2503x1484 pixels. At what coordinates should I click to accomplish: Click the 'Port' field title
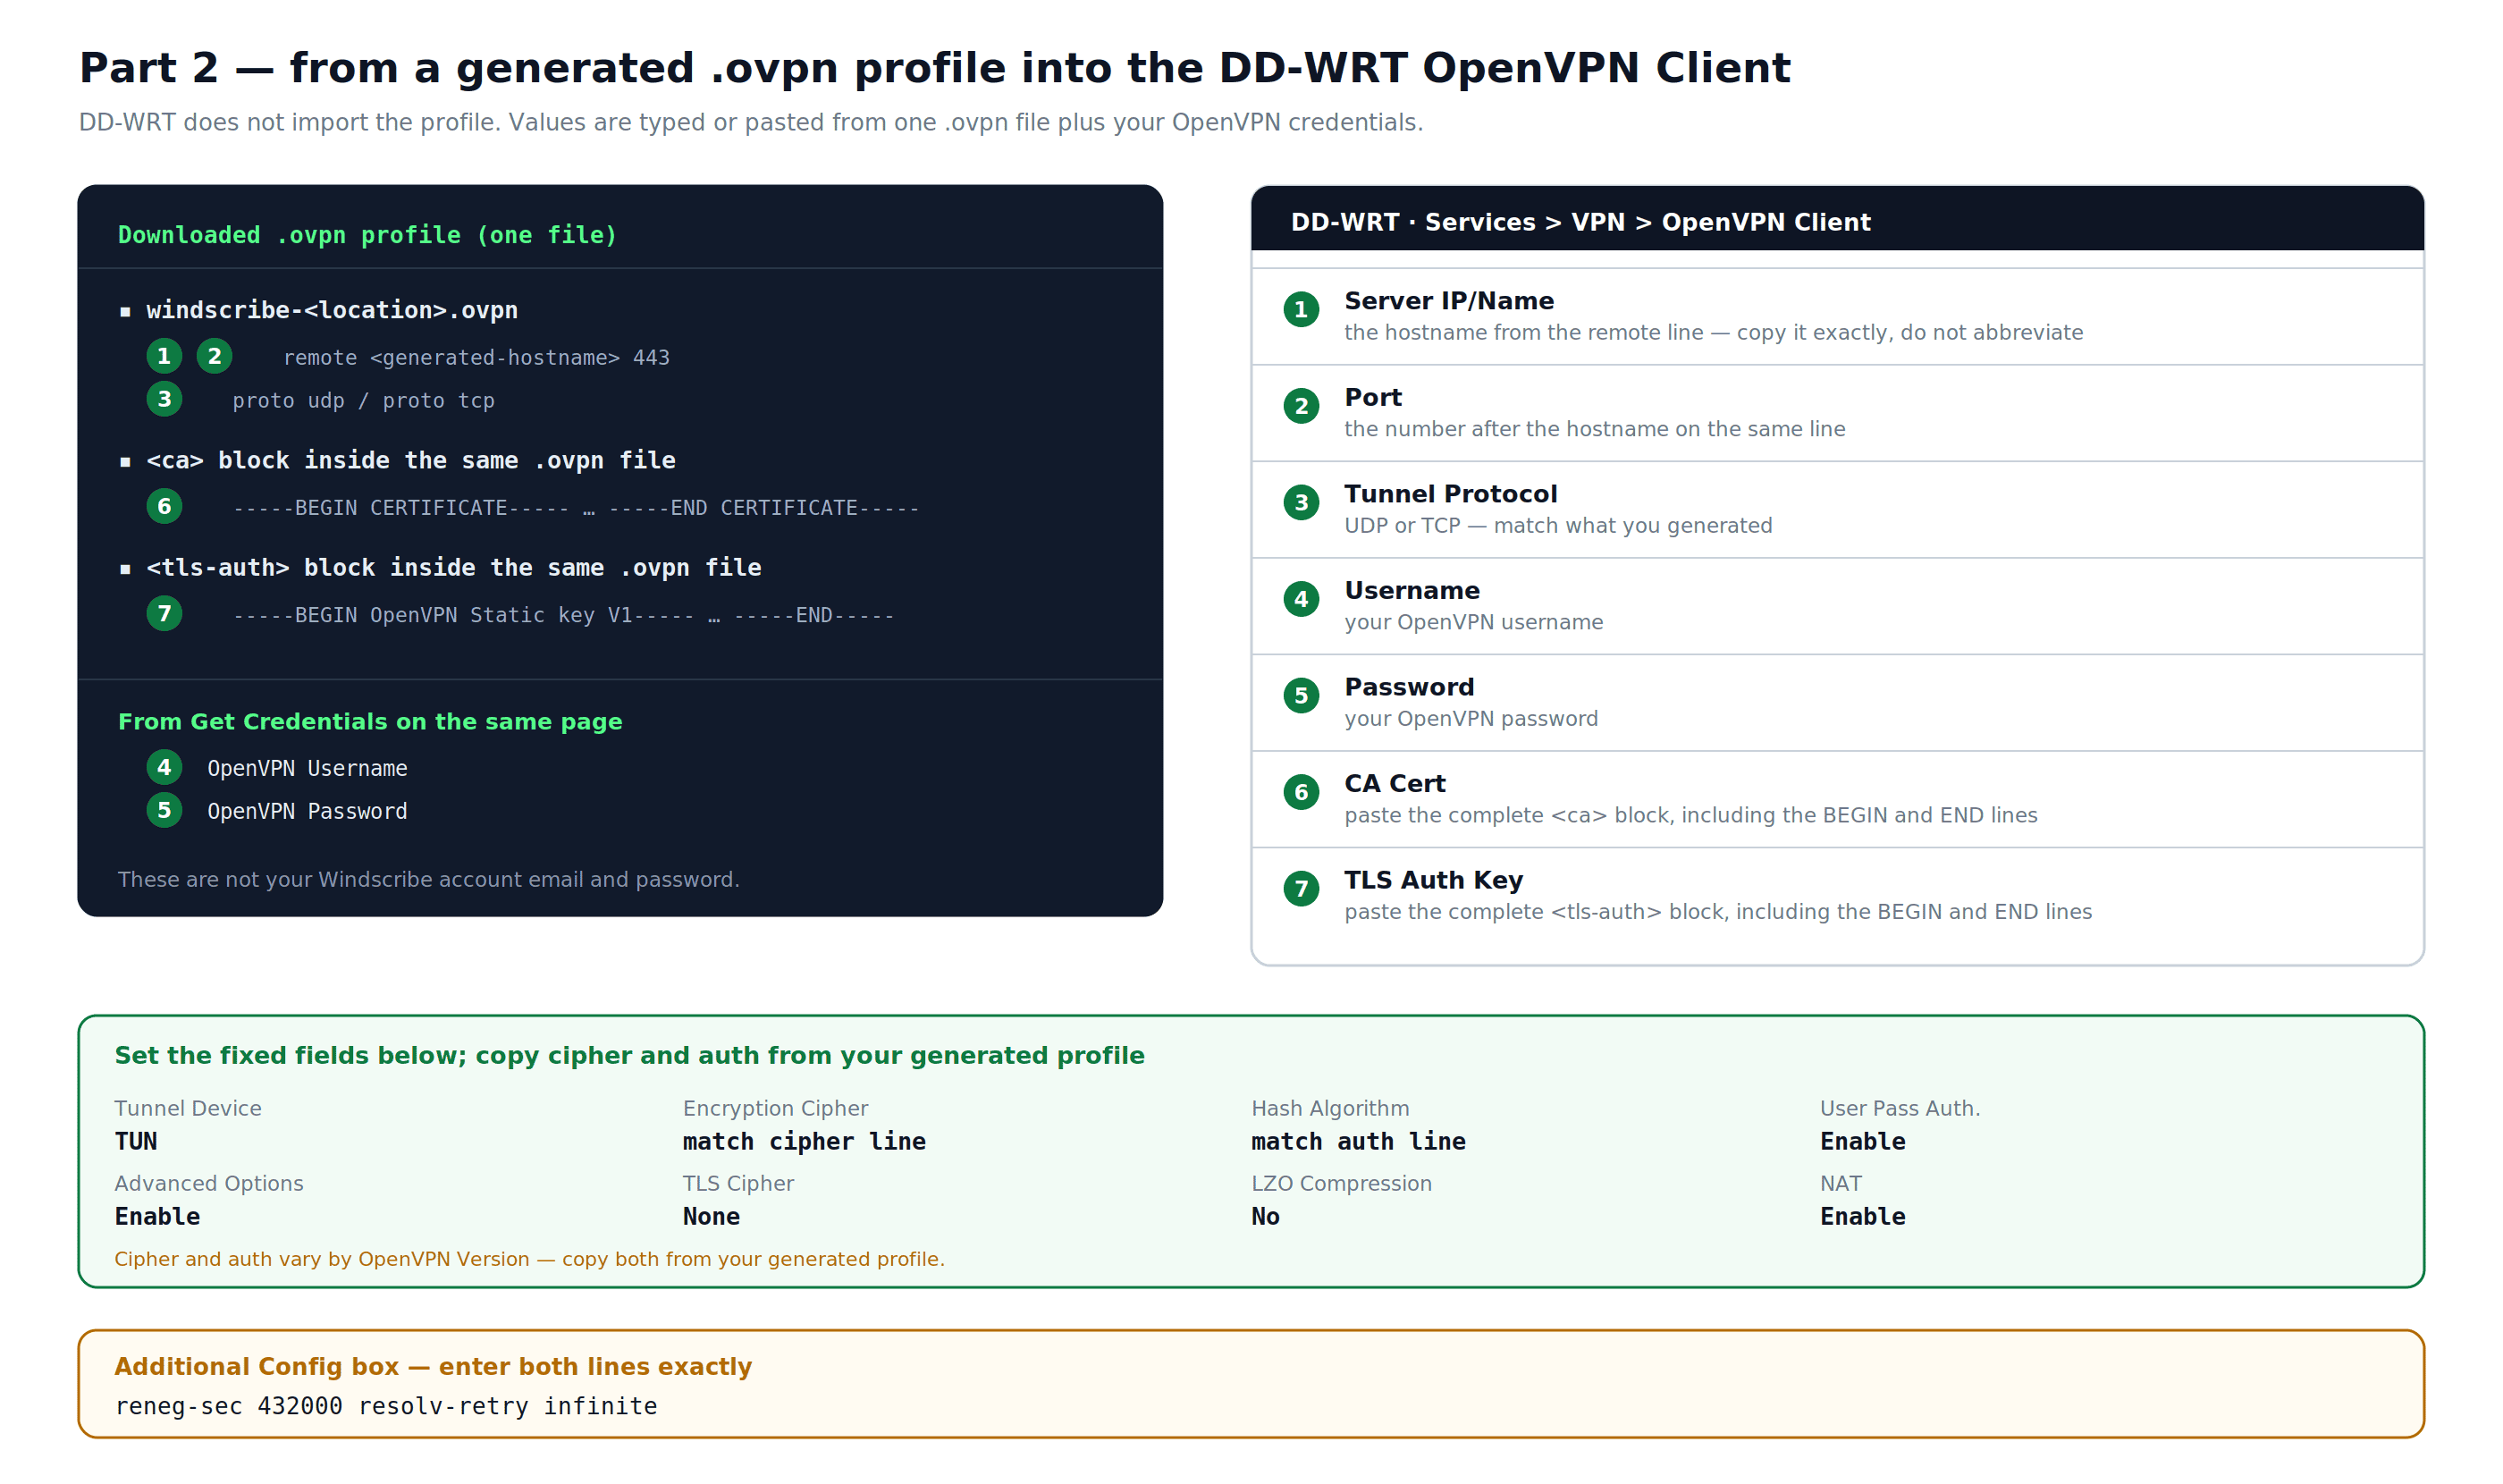coord(1373,397)
